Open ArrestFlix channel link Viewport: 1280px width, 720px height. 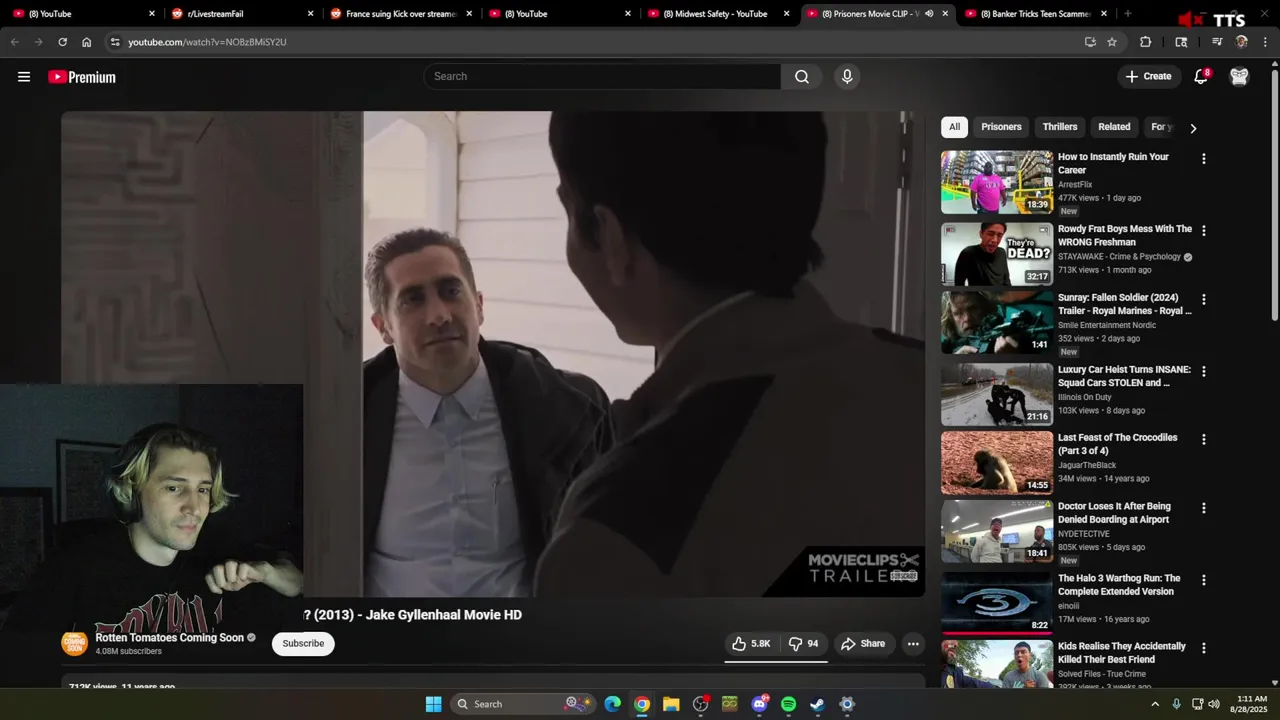coord(1075,184)
